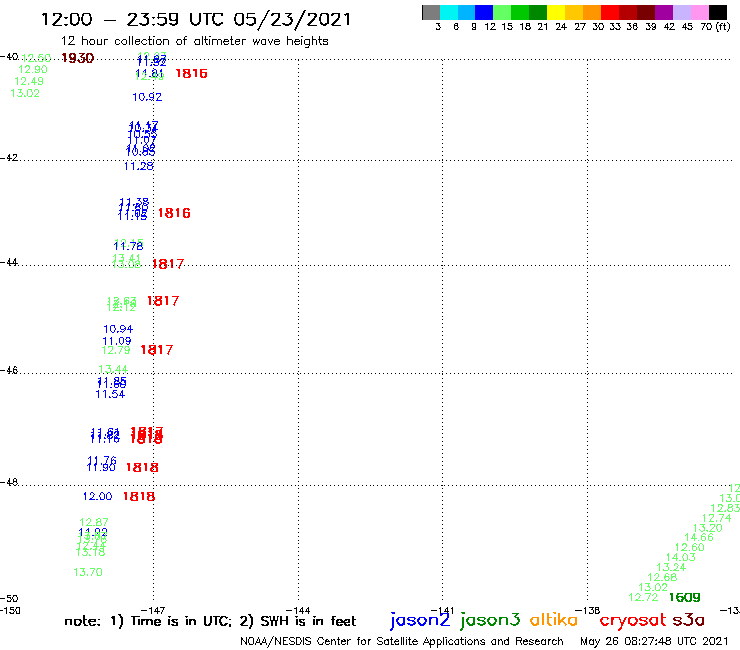Click the blue value 11.54
The height and width of the screenshot is (650, 740).
coord(110,394)
